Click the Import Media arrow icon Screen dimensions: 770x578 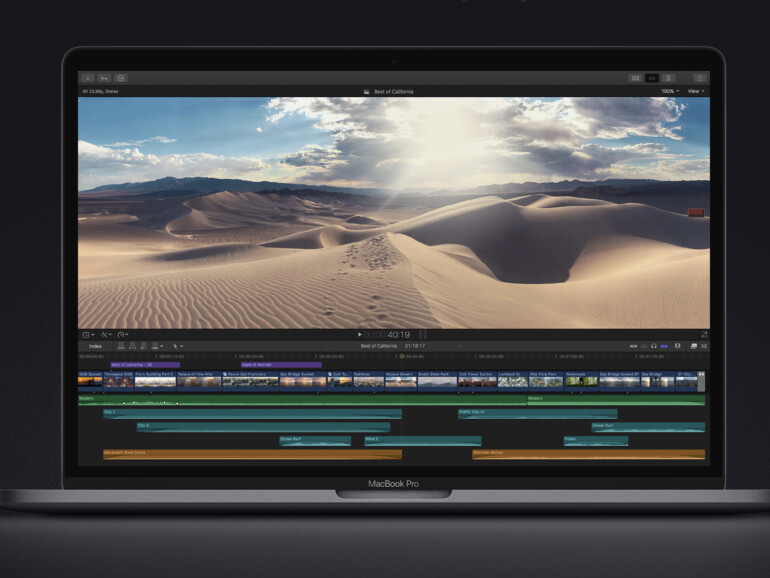tap(87, 78)
